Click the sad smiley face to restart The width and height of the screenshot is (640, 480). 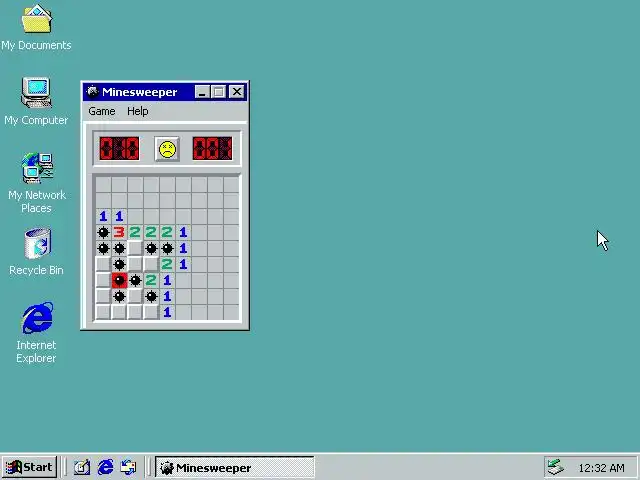167,149
